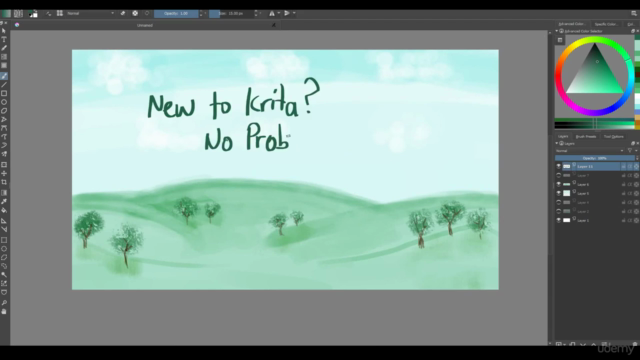Hide Layer 6 with its eye icon
Image resolution: width=640 pixels, height=360 pixels.
coord(559,184)
